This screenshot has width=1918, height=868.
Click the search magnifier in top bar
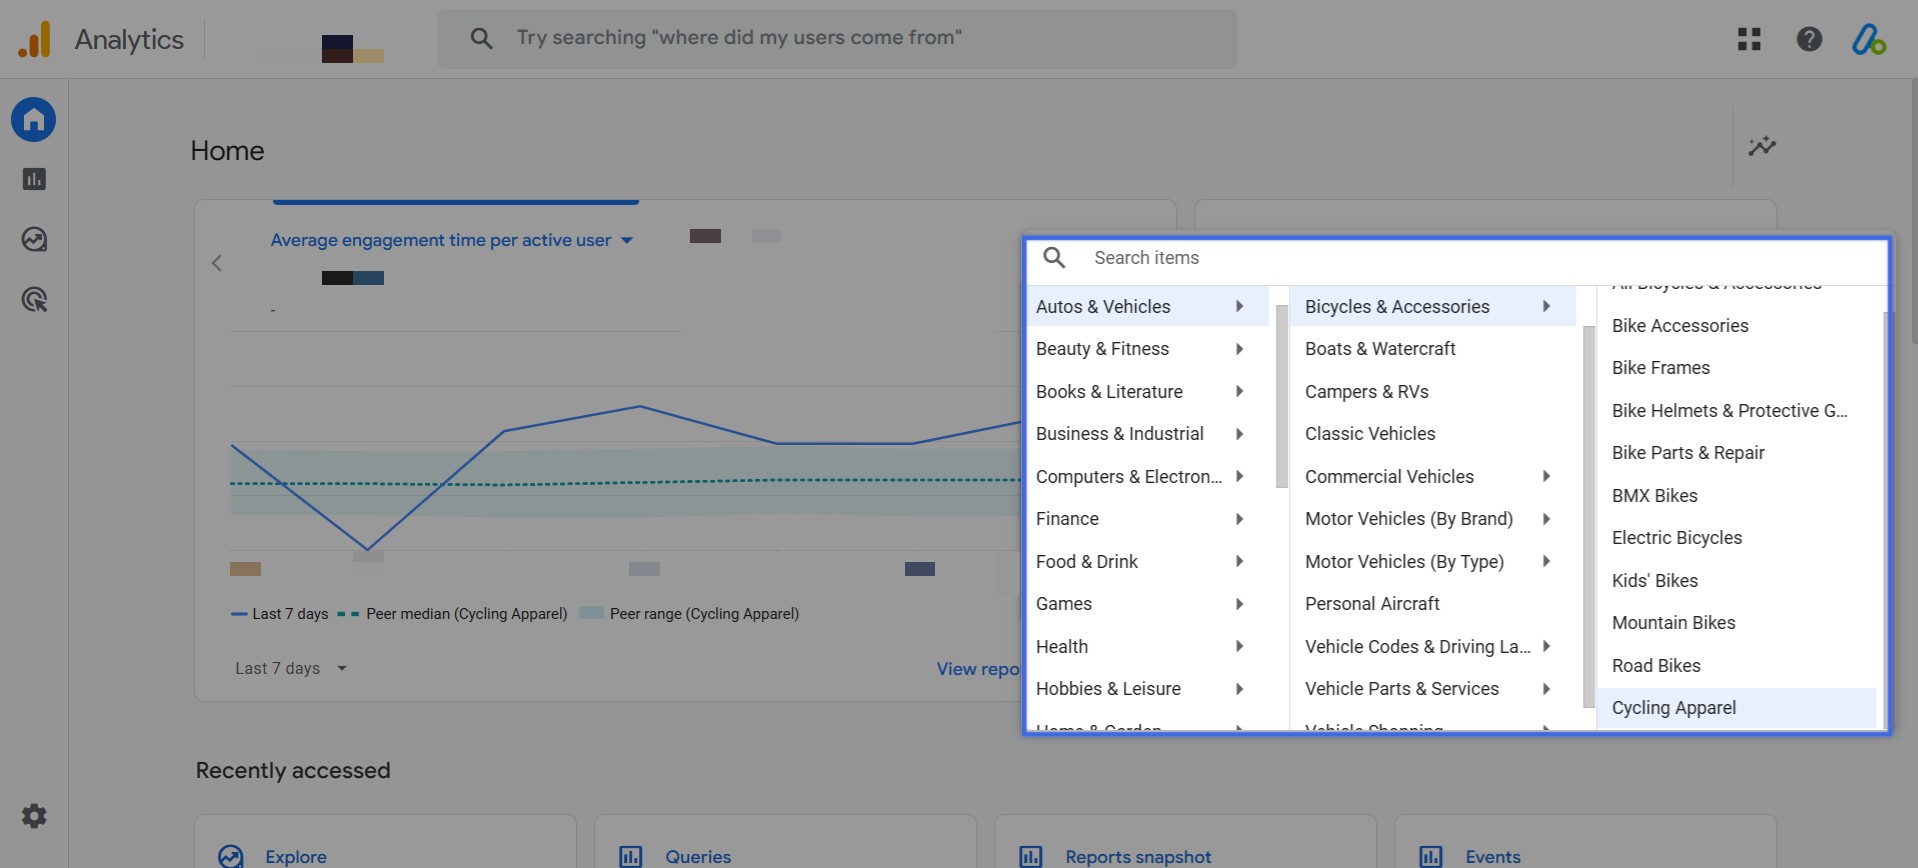[x=481, y=38]
